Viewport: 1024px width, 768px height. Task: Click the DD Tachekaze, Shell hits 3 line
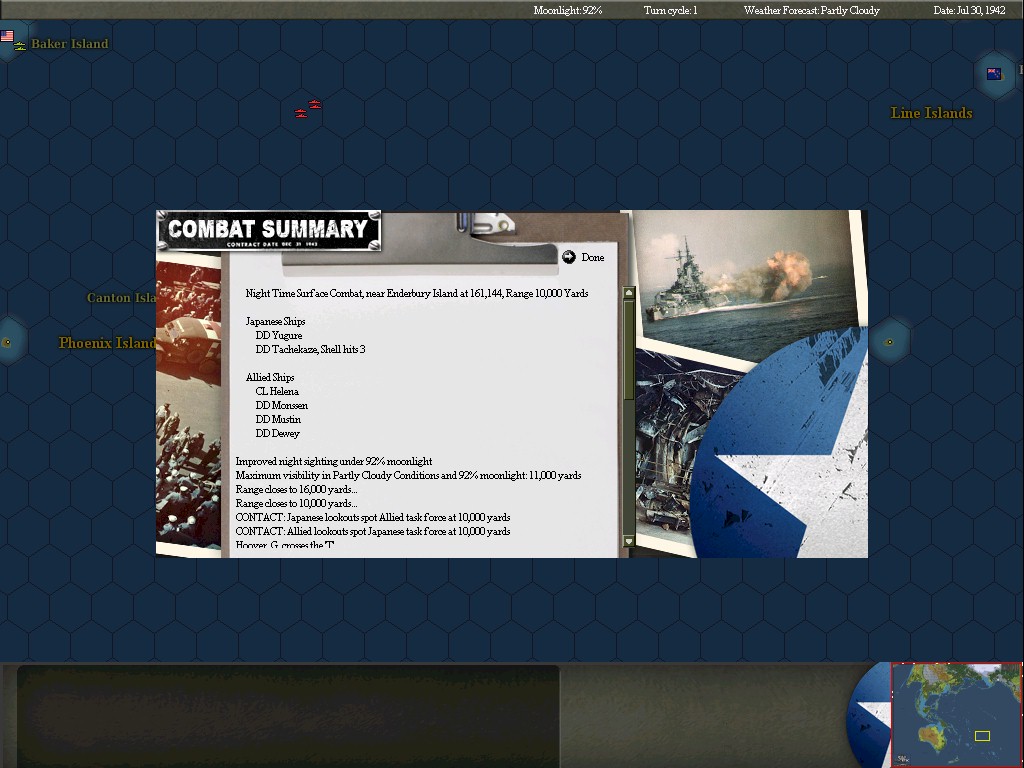(x=310, y=349)
